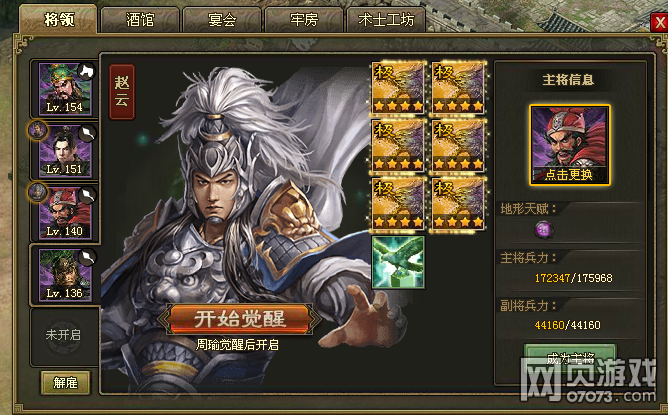
Task: Click the bottom-left 极 equipment icon
Action: 398,204
